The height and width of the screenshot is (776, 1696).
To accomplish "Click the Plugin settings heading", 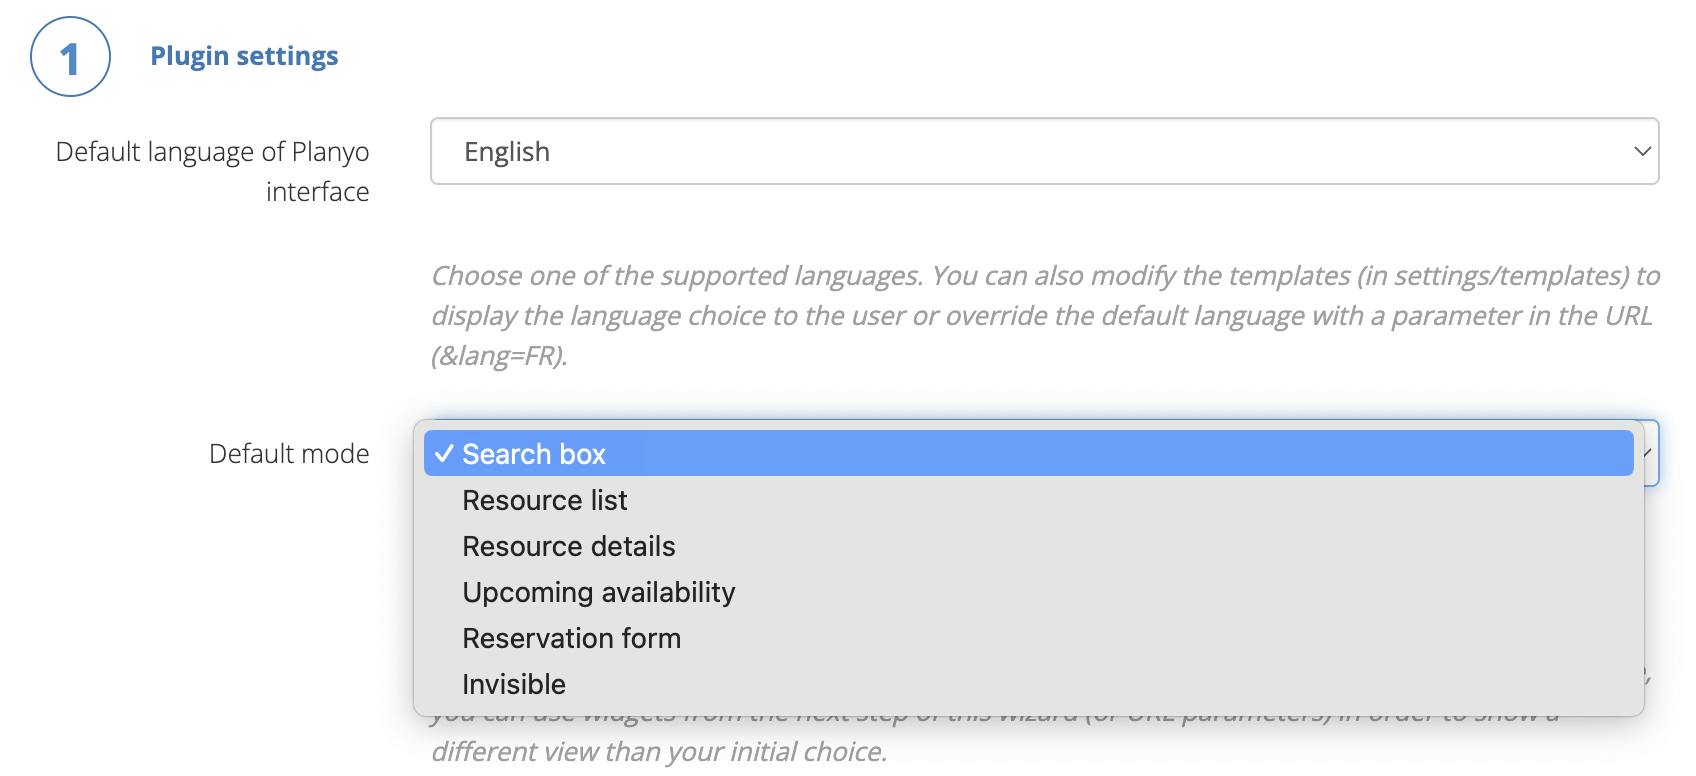I will (244, 56).
